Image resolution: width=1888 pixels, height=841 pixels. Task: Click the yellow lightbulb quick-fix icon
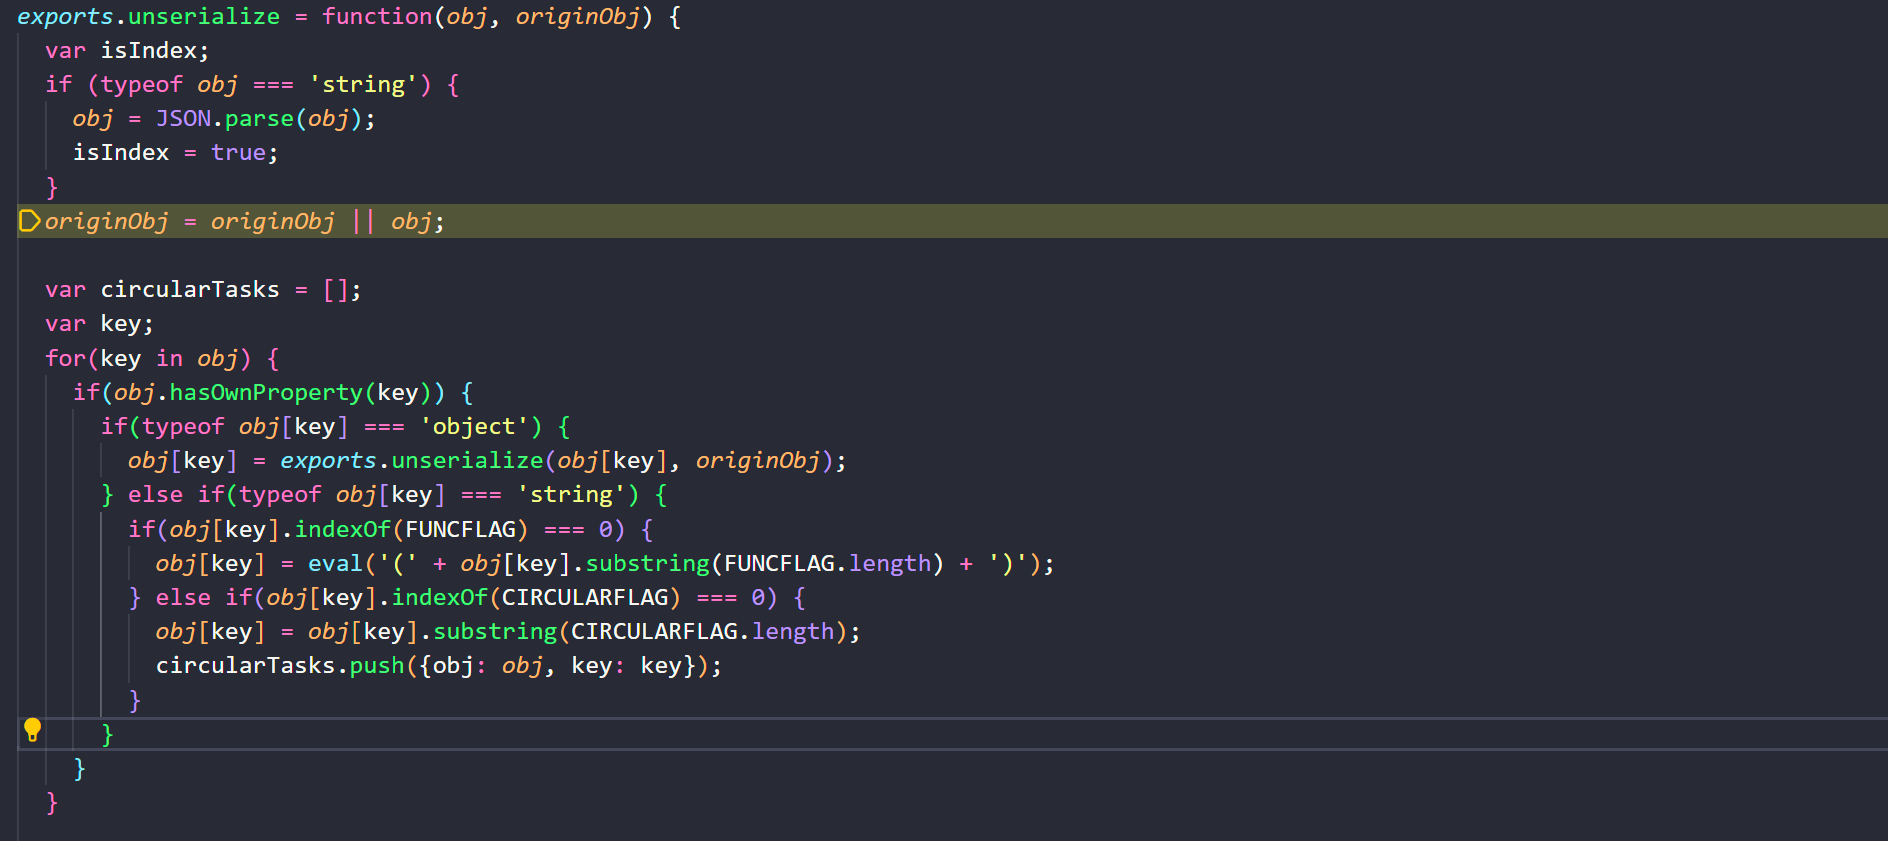(x=32, y=730)
